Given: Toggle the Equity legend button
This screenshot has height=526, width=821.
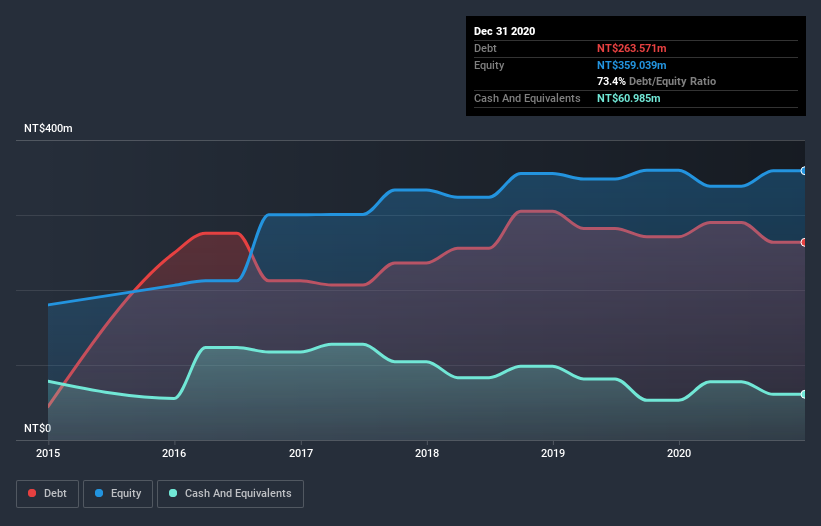Looking at the screenshot, I should (118, 494).
